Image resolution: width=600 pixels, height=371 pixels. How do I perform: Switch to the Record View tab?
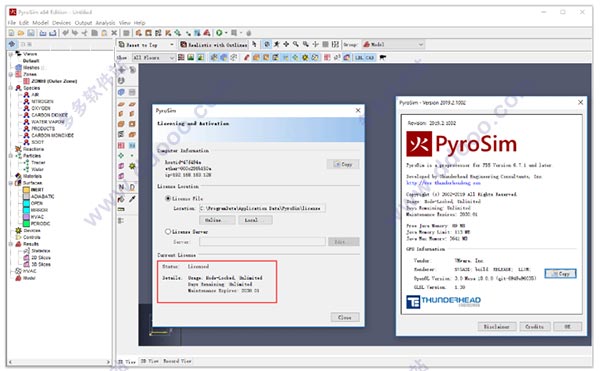tap(177, 361)
